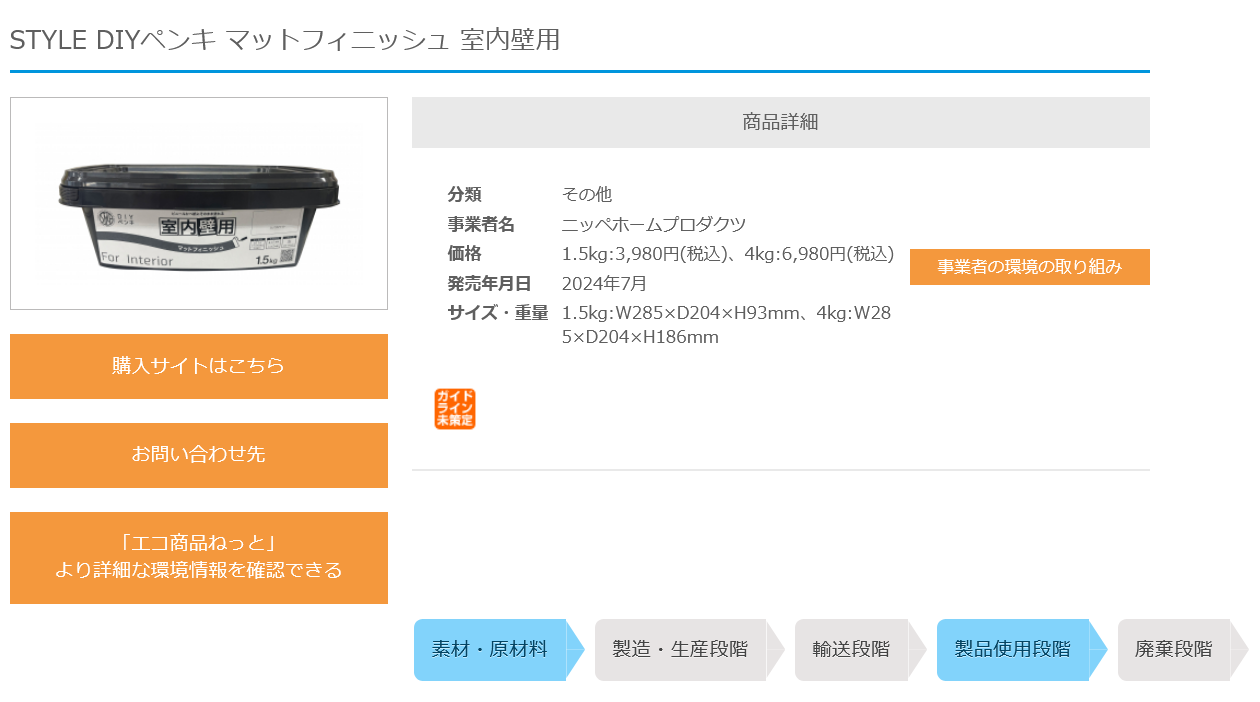Open the paint can product image

point(199,203)
